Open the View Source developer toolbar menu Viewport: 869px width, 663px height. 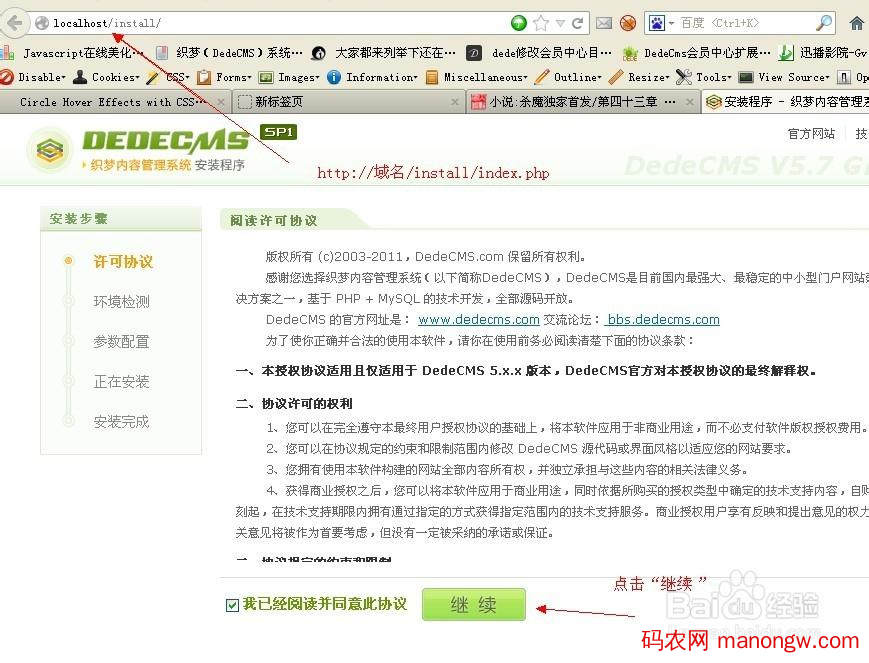tap(784, 77)
